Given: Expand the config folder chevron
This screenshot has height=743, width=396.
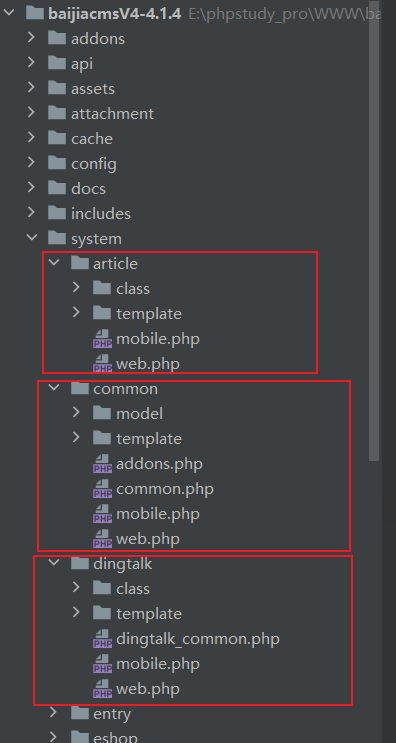Looking at the screenshot, I should click(x=32, y=163).
